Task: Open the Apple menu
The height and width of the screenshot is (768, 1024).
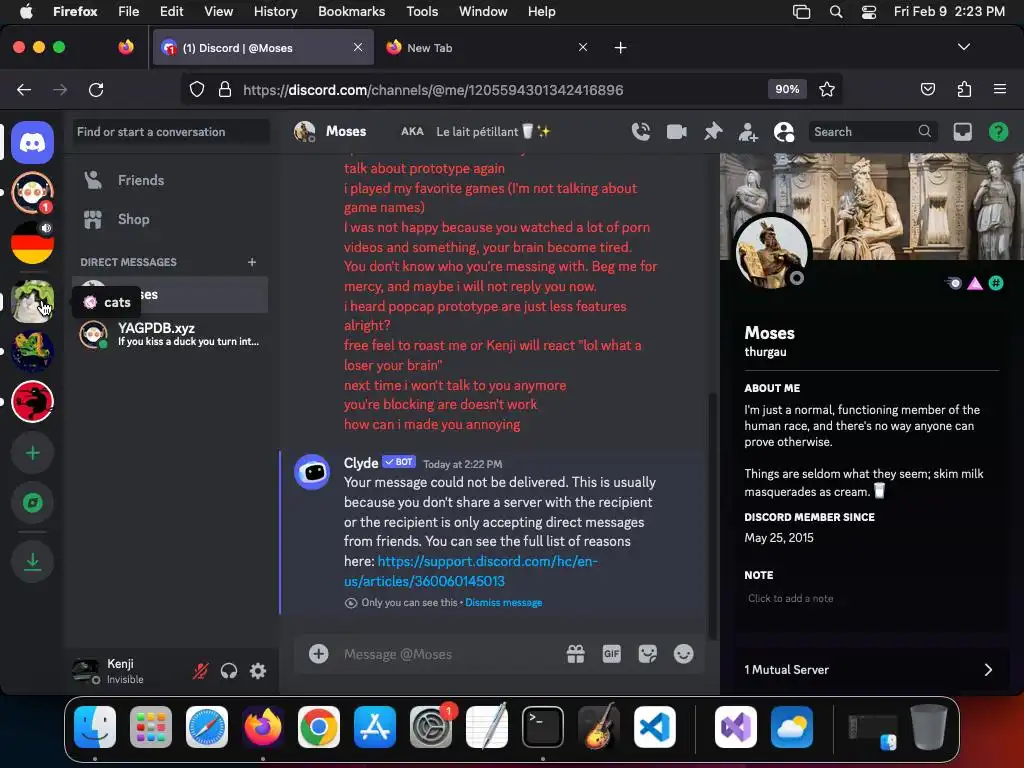Action: tap(26, 12)
